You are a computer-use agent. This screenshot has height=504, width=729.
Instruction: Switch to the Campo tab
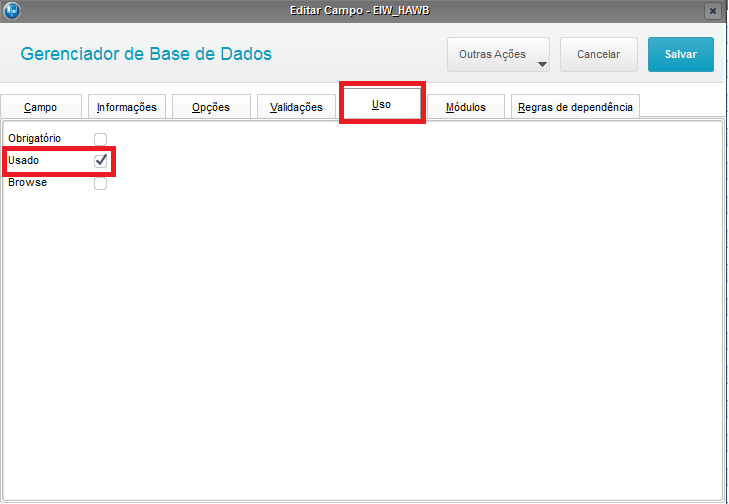(41, 107)
